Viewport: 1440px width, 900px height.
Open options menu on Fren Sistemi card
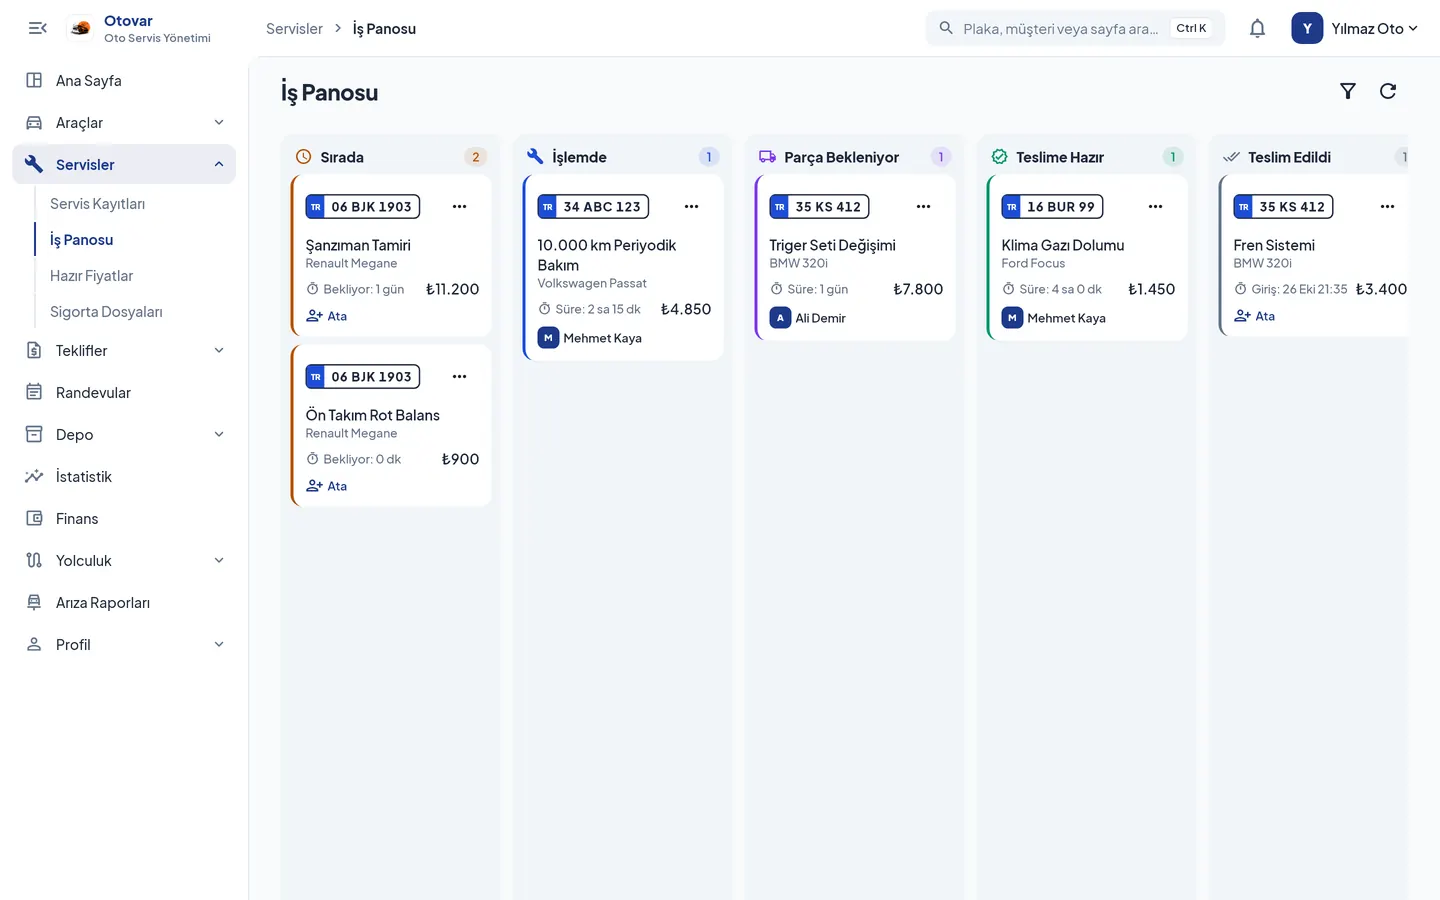point(1387,206)
